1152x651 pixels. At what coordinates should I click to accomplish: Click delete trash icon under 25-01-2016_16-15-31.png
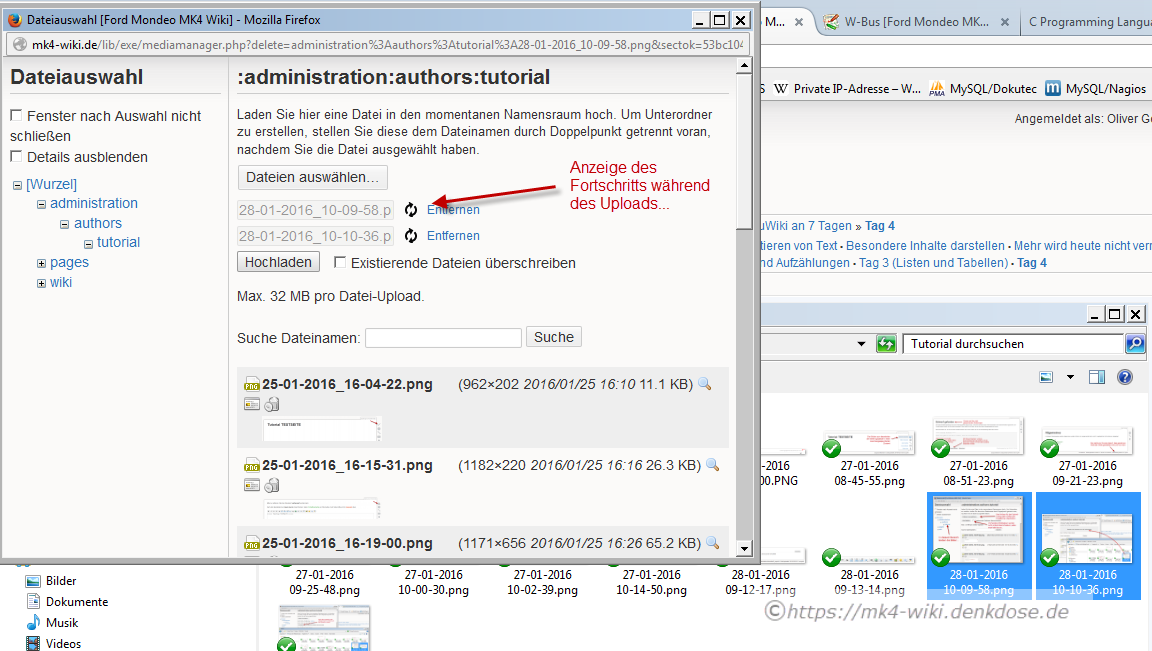(272, 485)
